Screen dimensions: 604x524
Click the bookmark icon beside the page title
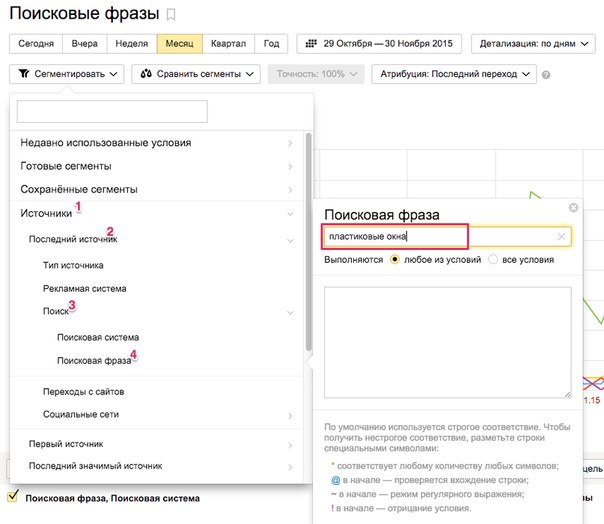coord(171,15)
